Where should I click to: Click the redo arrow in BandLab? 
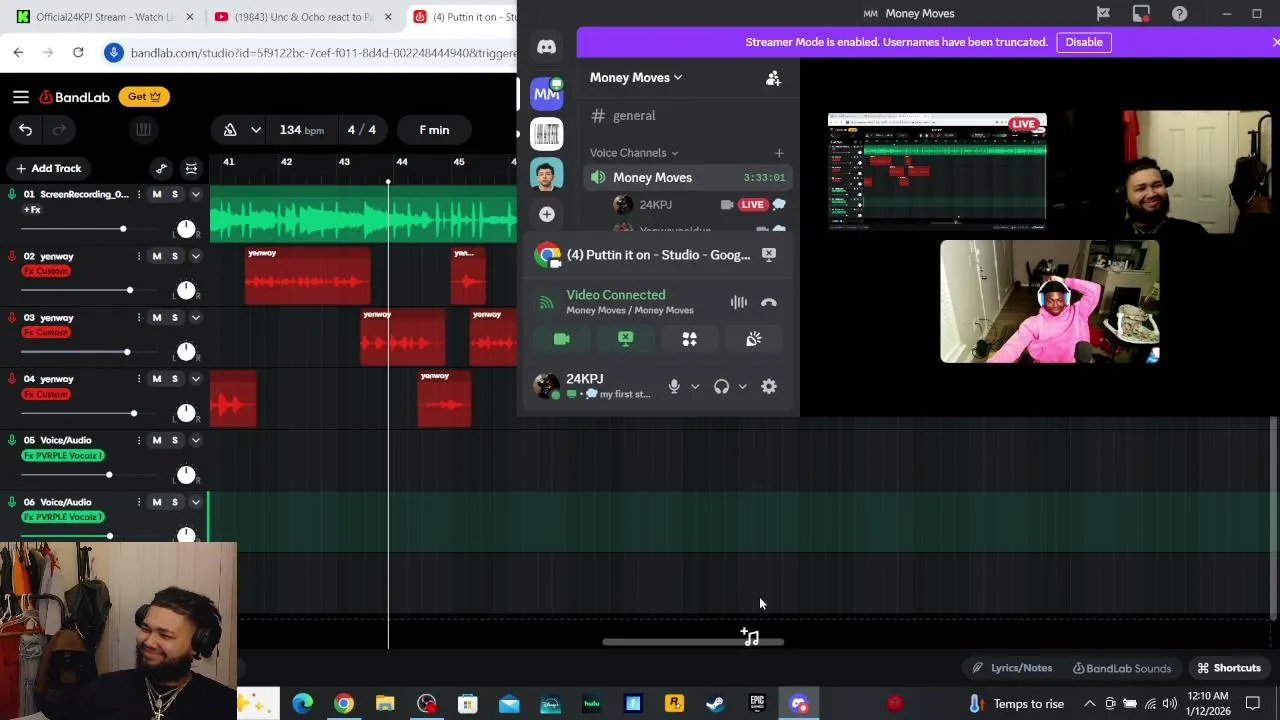click(59, 130)
